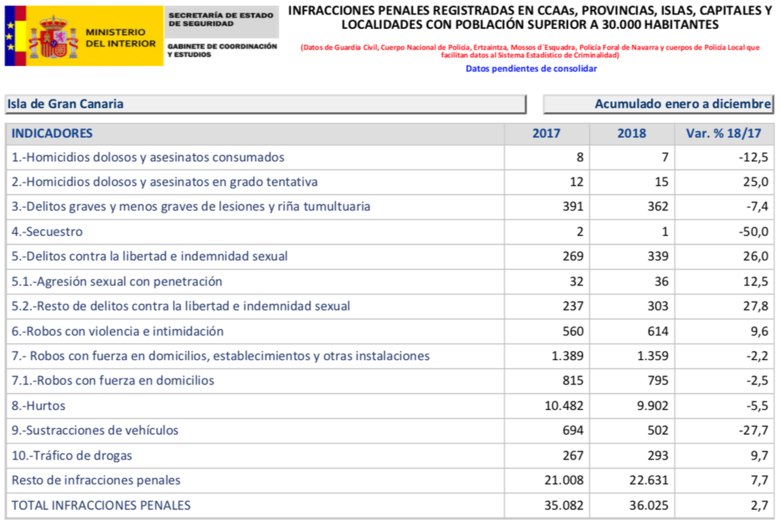This screenshot has height=523, width=780.
Task: Select the 8.-Hurtos row label
Action: tap(40, 405)
